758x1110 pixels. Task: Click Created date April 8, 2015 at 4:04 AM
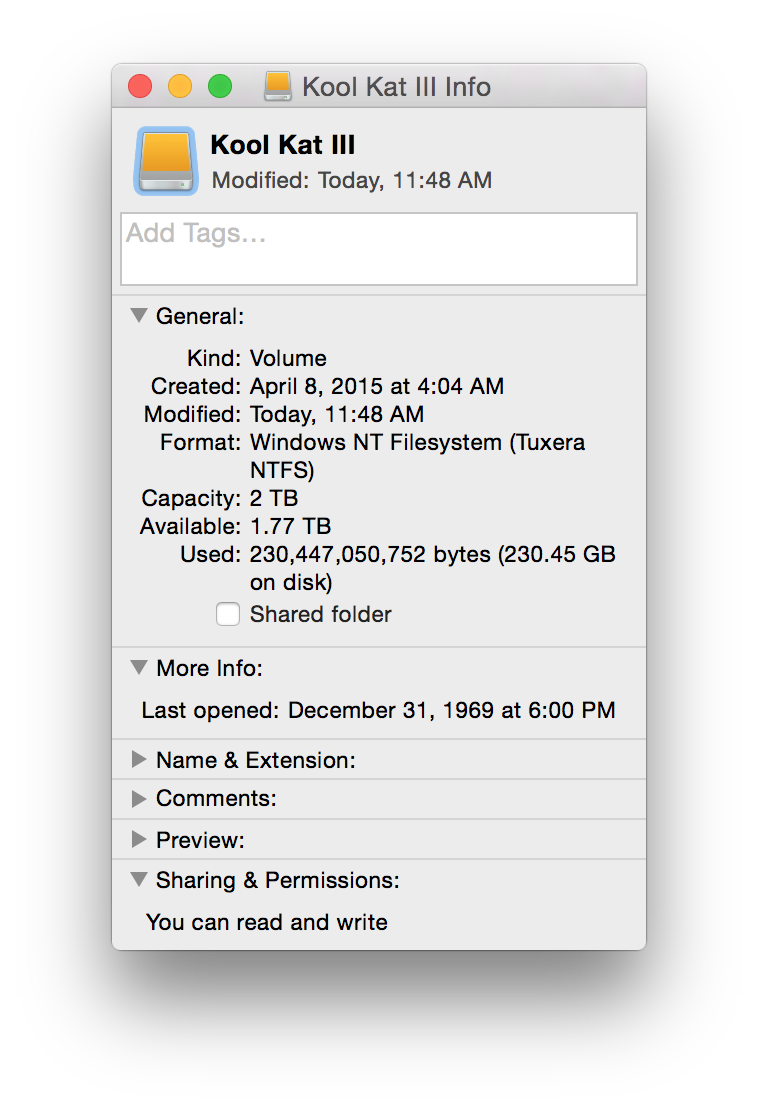click(377, 387)
